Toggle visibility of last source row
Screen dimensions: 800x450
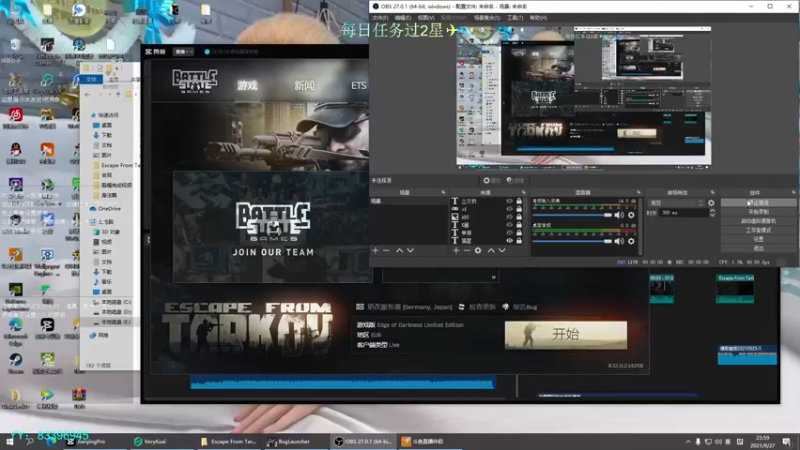pyautogui.click(x=509, y=240)
